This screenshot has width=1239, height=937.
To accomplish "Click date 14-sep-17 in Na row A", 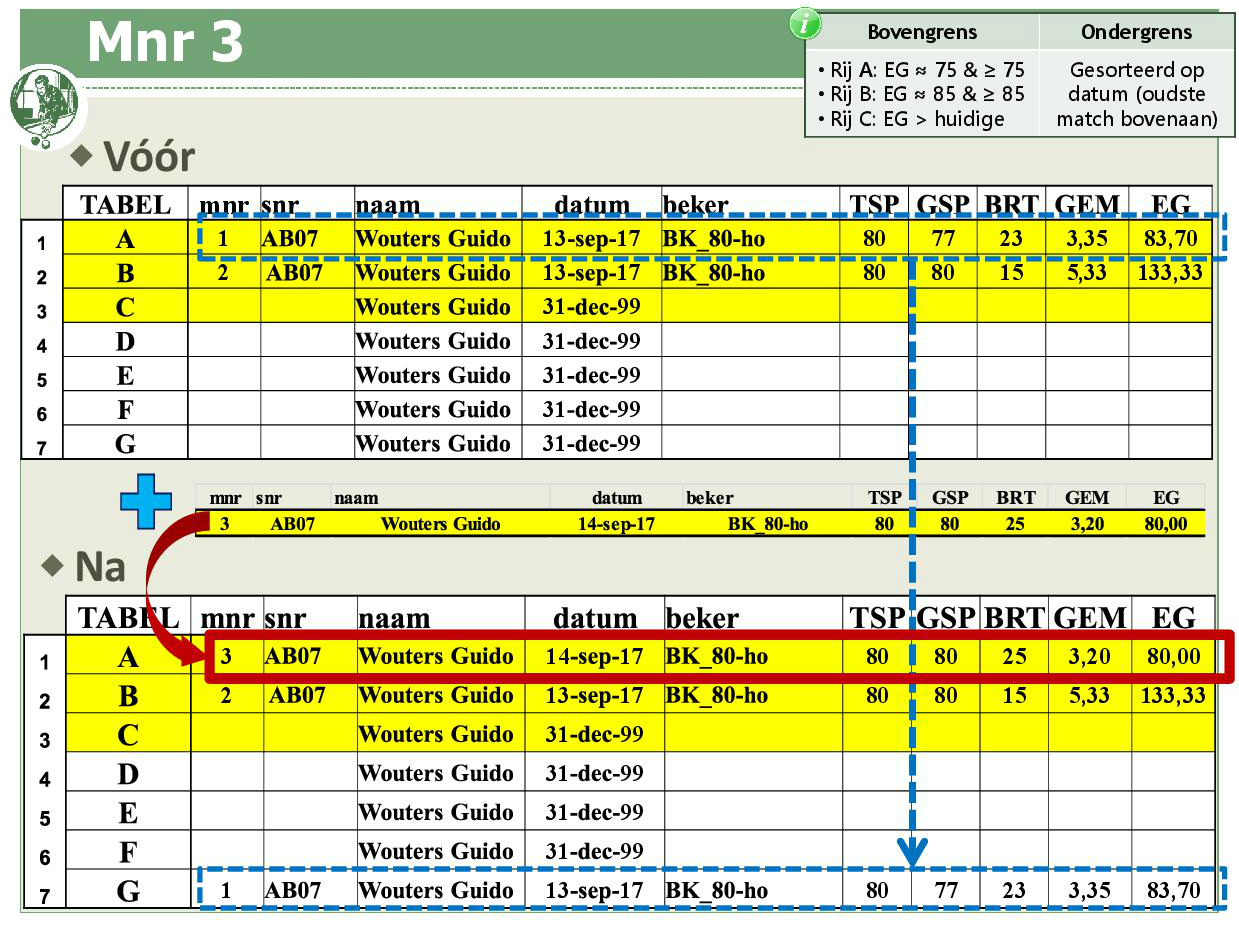I will click(594, 657).
